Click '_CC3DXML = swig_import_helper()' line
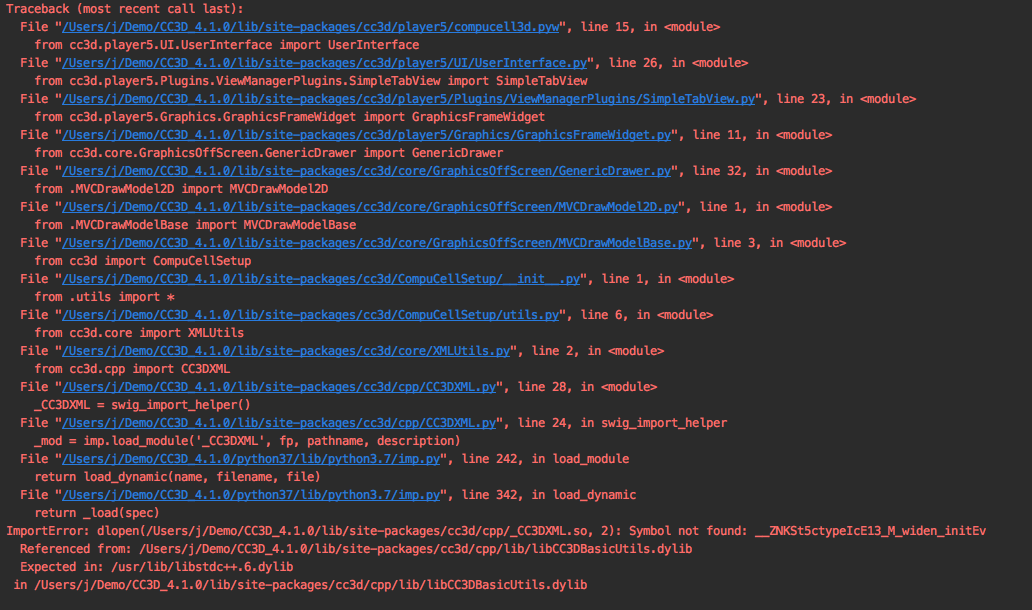Viewport: 1032px width, 610px height. pos(143,405)
